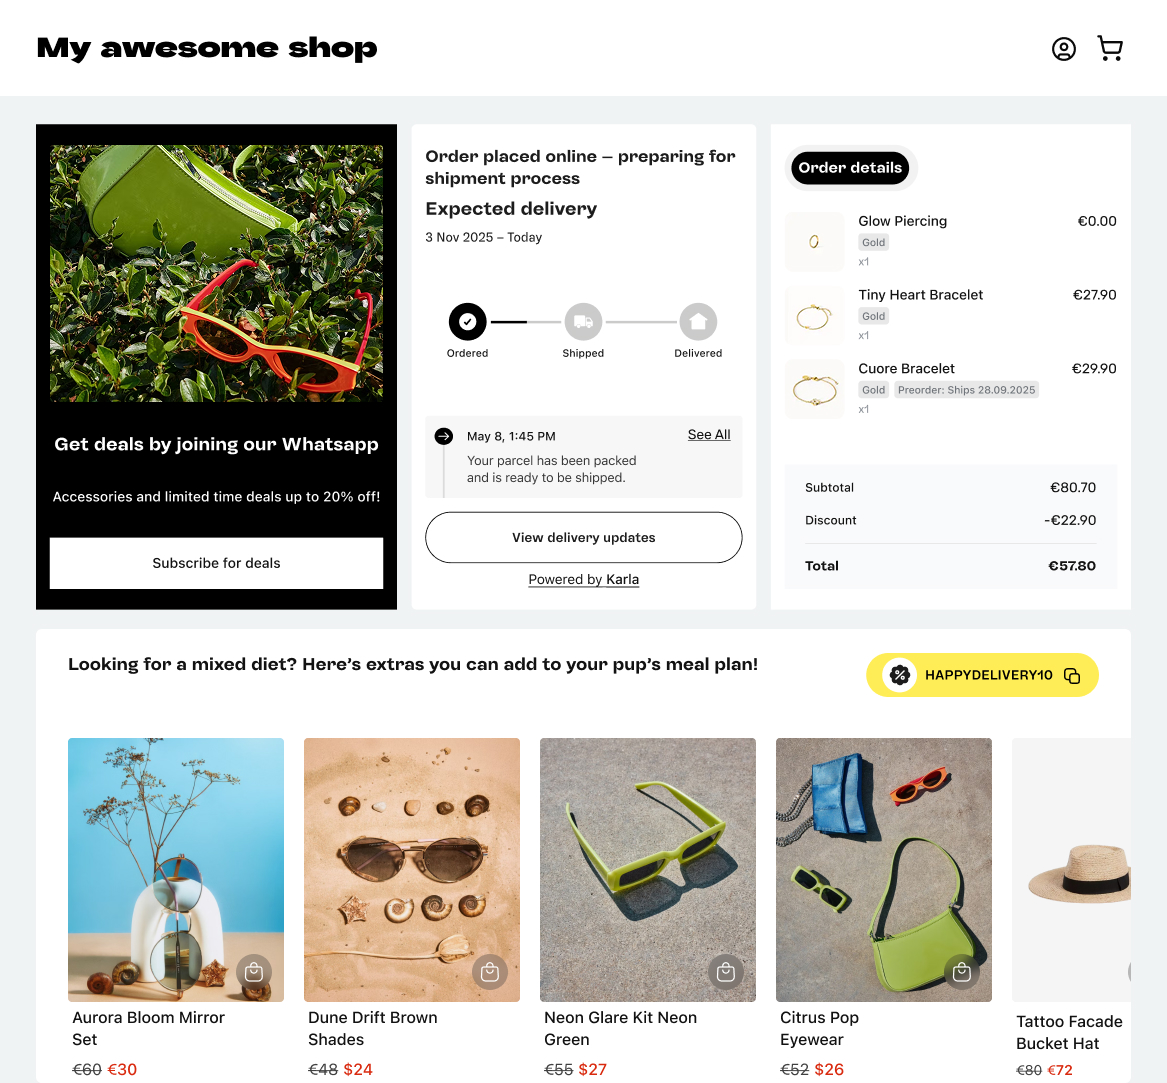Click the Ordered checkmark step
This screenshot has height=1083, width=1167.
click(467, 322)
